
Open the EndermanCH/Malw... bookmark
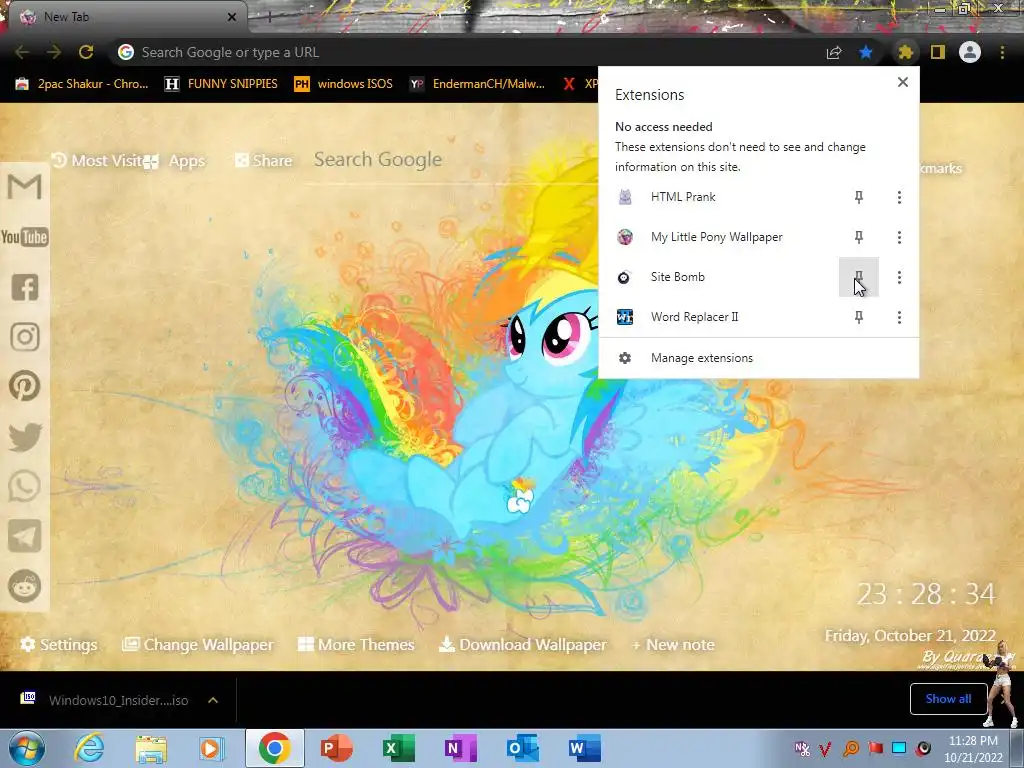click(x=477, y=84)
